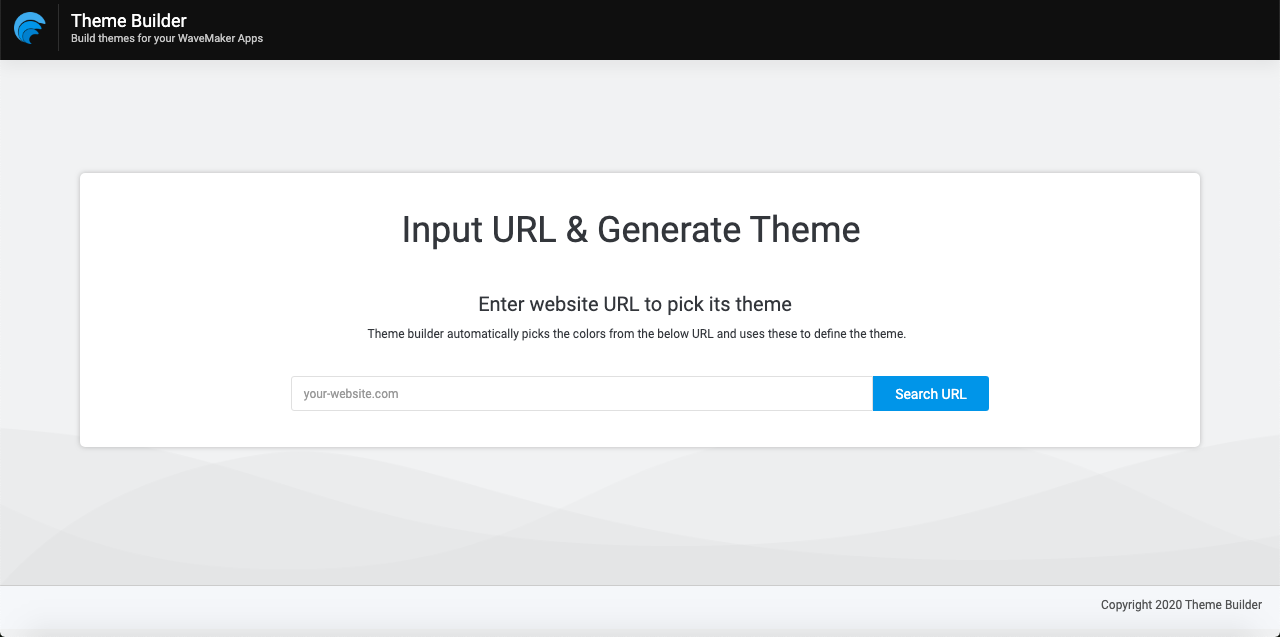Screen dimensions: 1280x637
Task: Select the Theme Builder title text
Action: (128, 20)
